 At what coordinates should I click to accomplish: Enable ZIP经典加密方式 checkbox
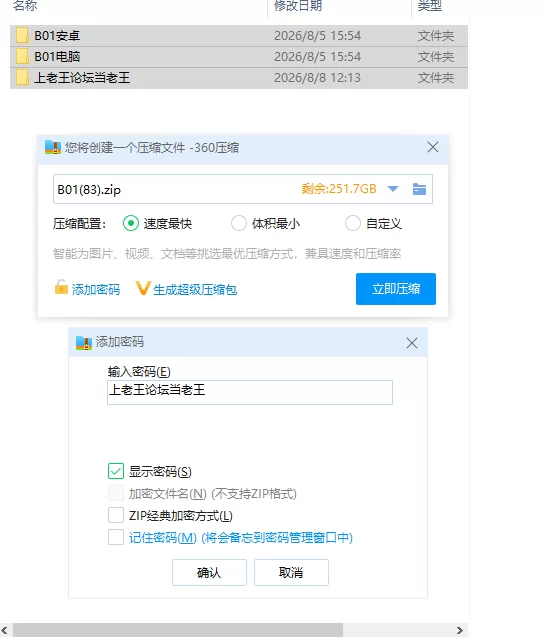pos(116,515)
